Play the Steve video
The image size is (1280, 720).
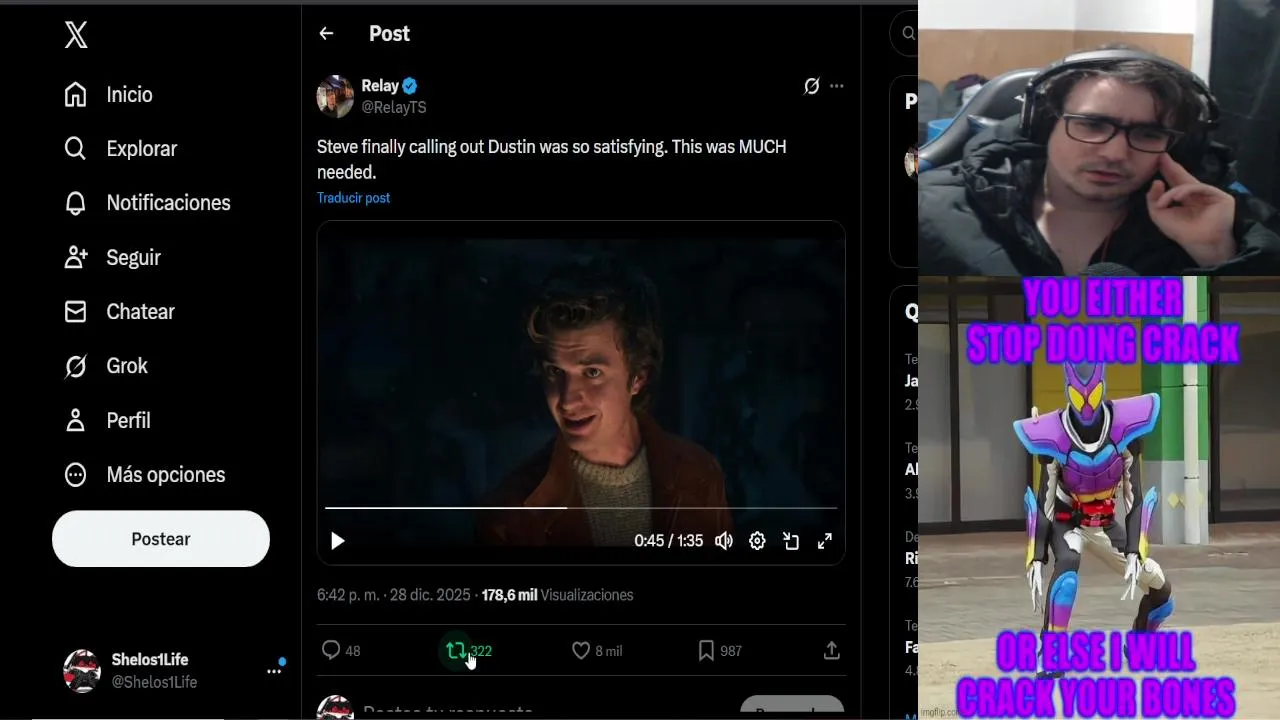pyautogui.click(x=338, y=541)
